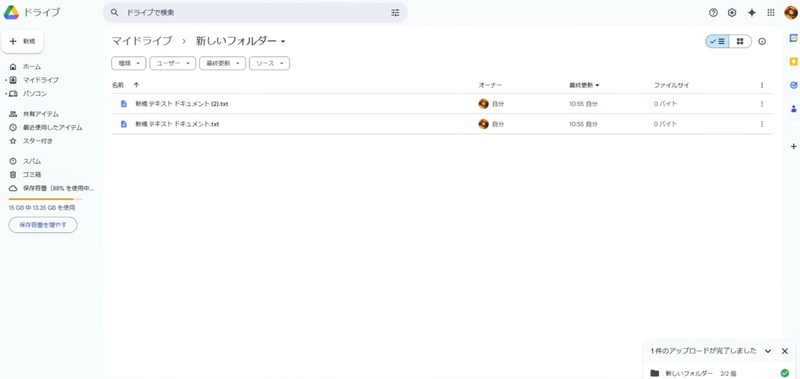Image resolution: width=800 pixels, height=379 pixels.
Task: Click the plus add-ons icon in side panel
Action: (x=793, y=146)
